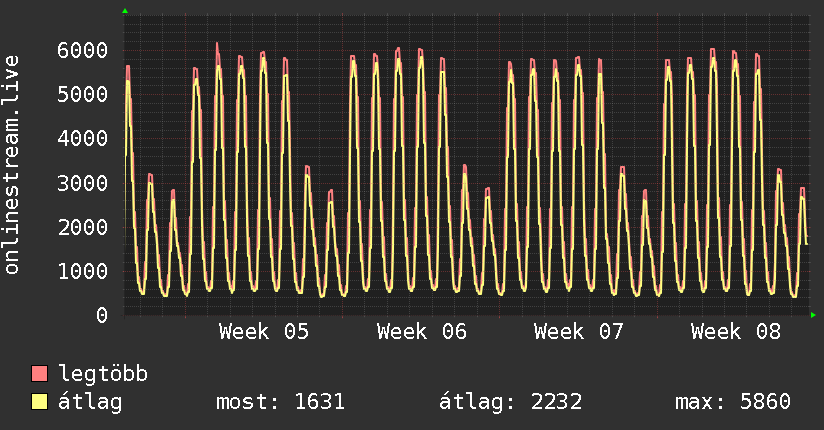This screenshot has width=824, height=430.
Task: Click the green arrow ending the x-axis
Action: tap(814, 315)
